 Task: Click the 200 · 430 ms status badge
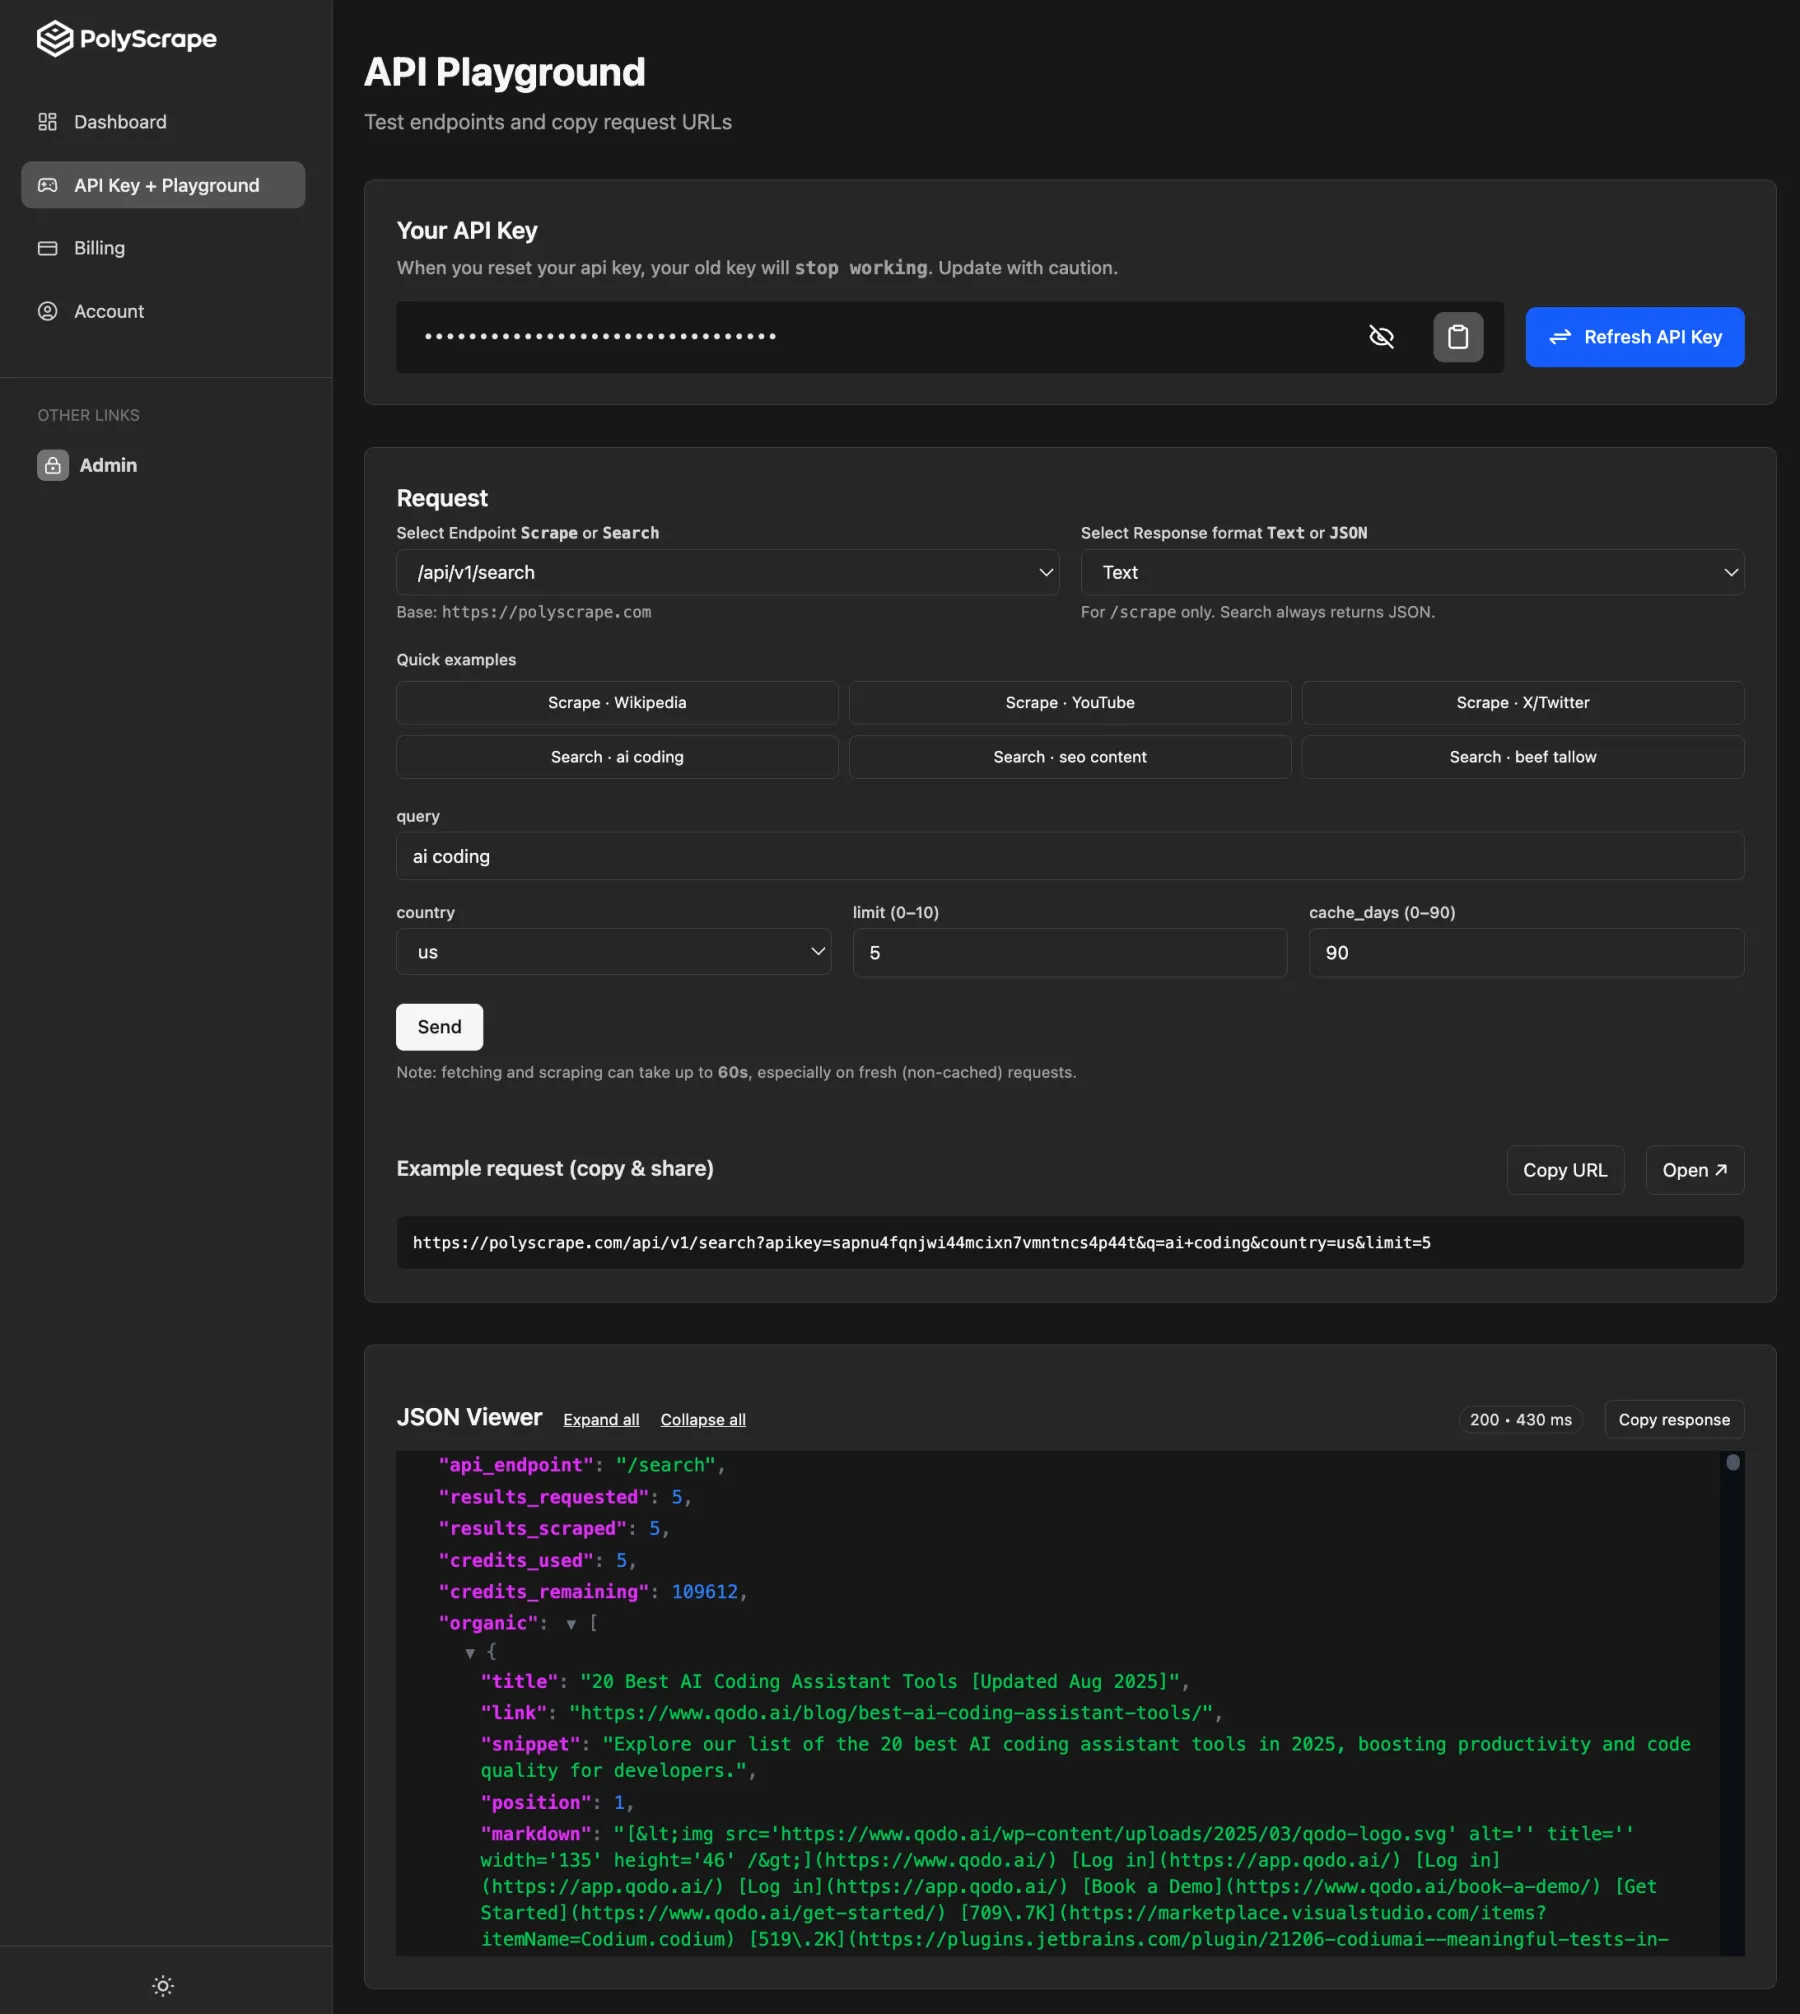pyautogui.click(x=1520, y=1420)
